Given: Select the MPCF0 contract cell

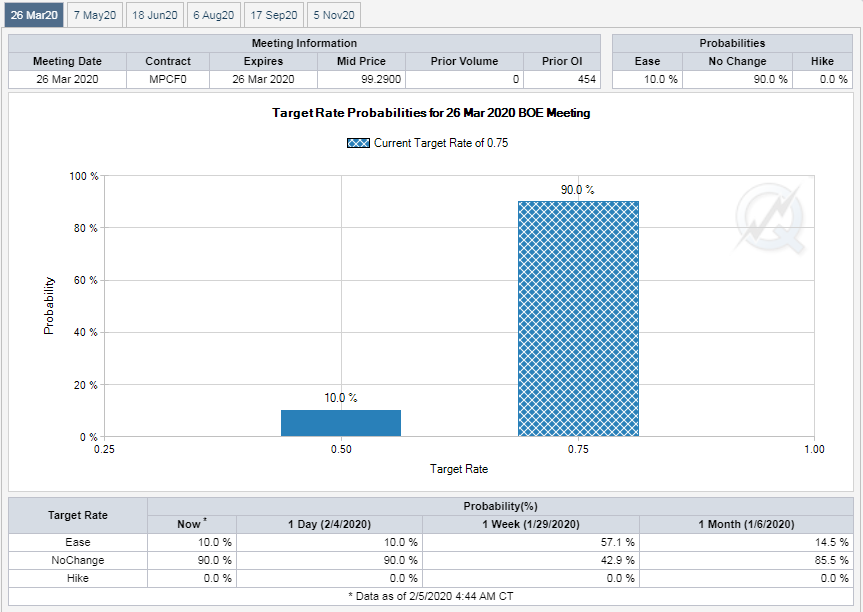Looking at the screenshot, I should (x=168, y=79).
